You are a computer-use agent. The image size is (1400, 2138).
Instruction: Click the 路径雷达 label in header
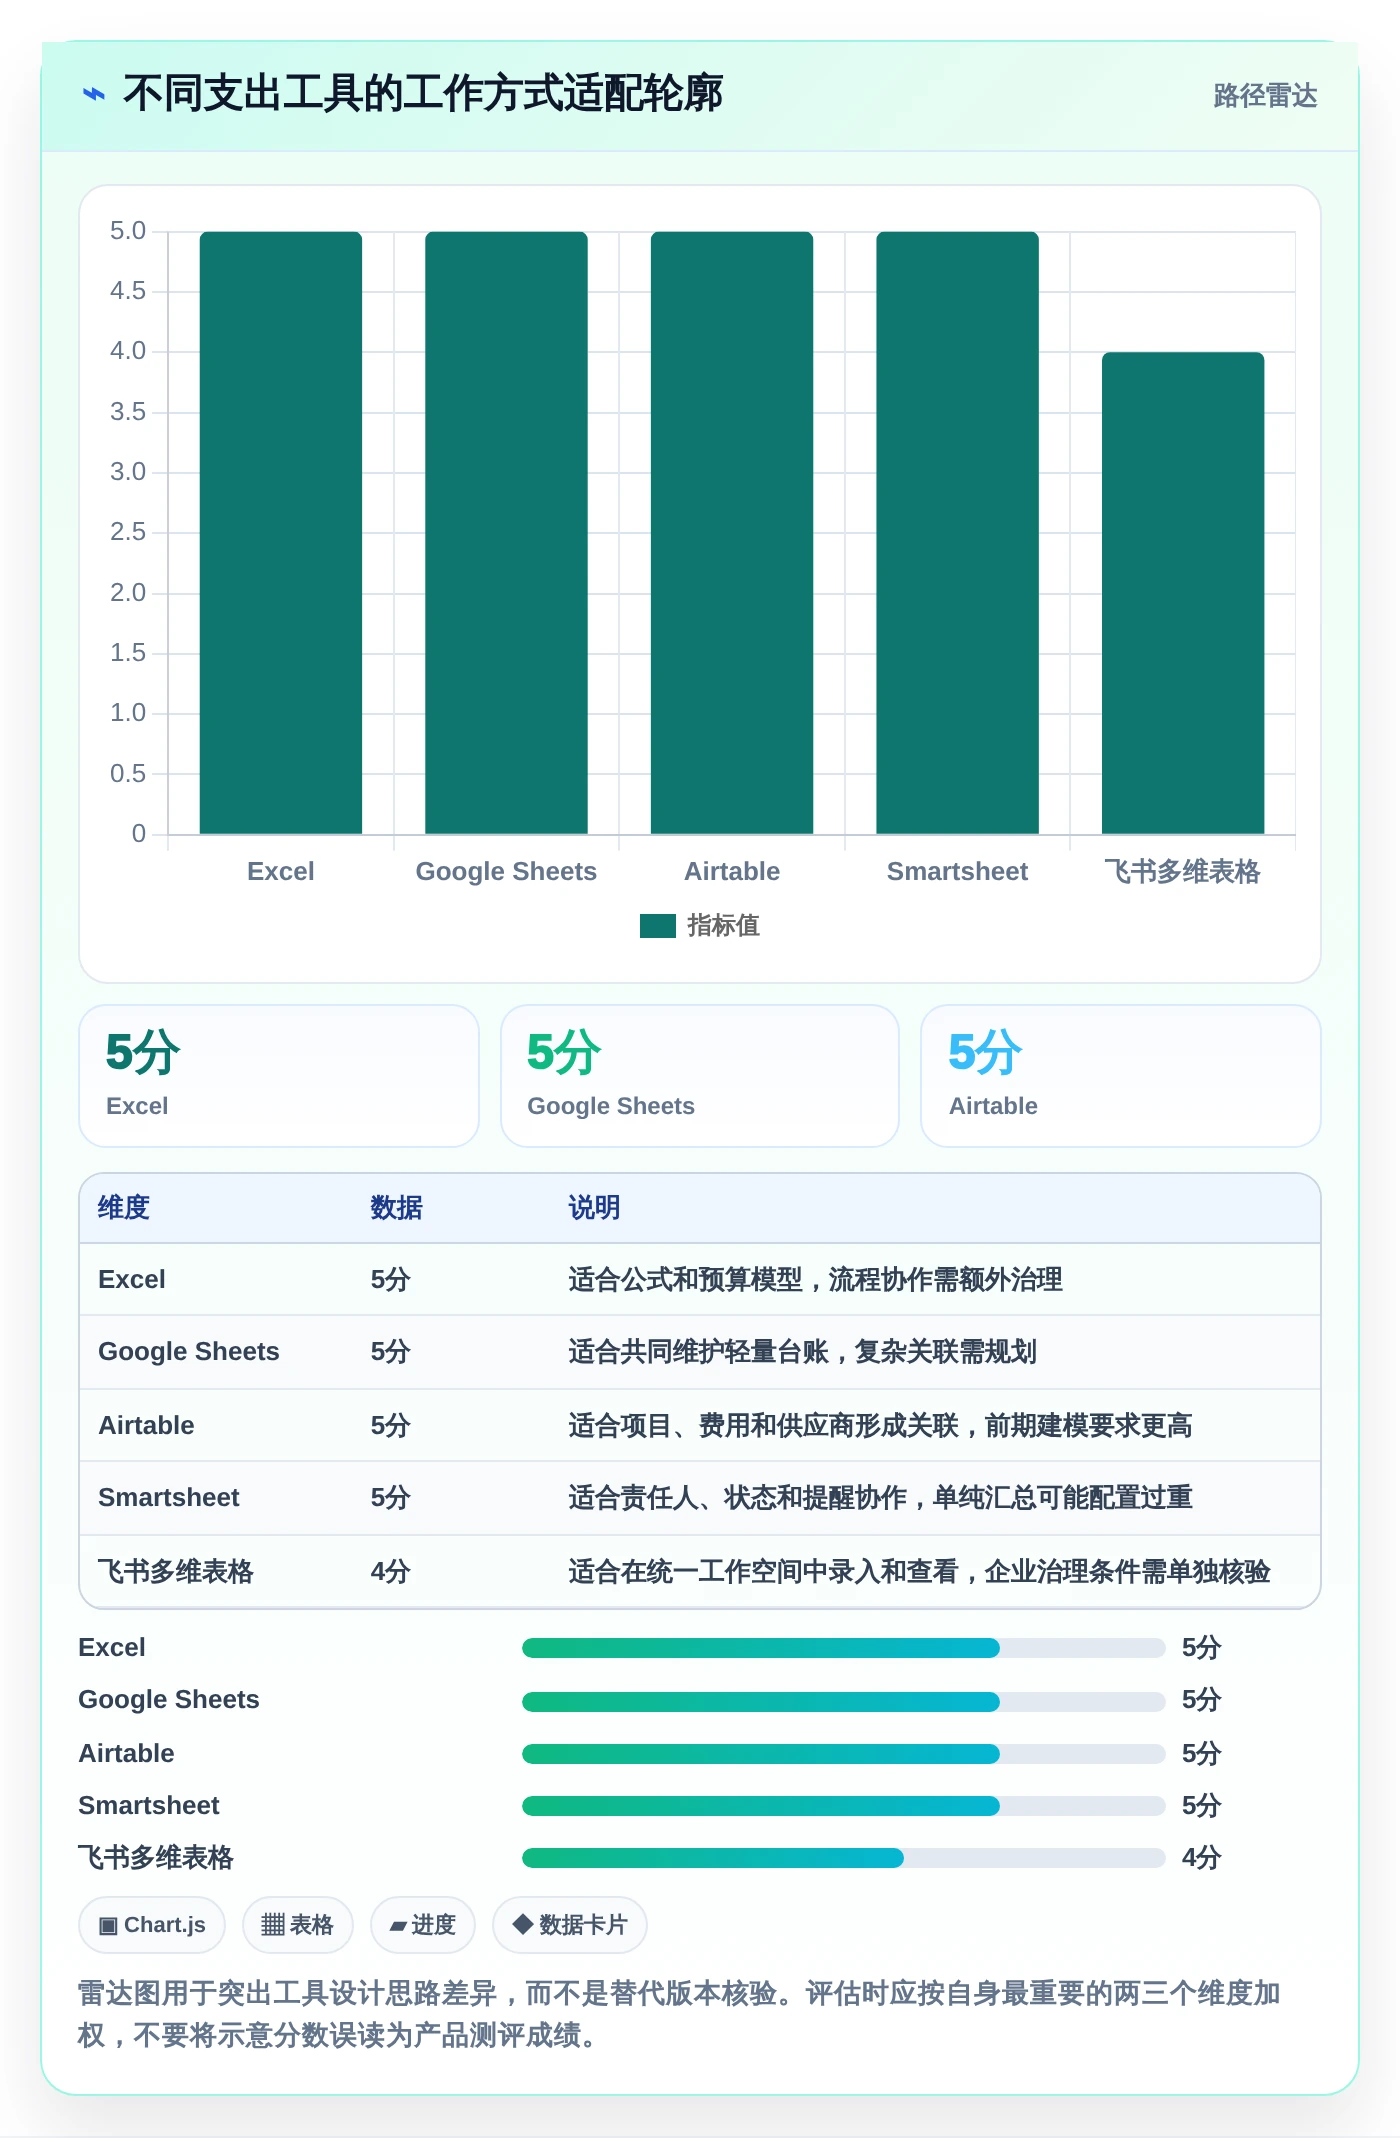point(1265,95)
